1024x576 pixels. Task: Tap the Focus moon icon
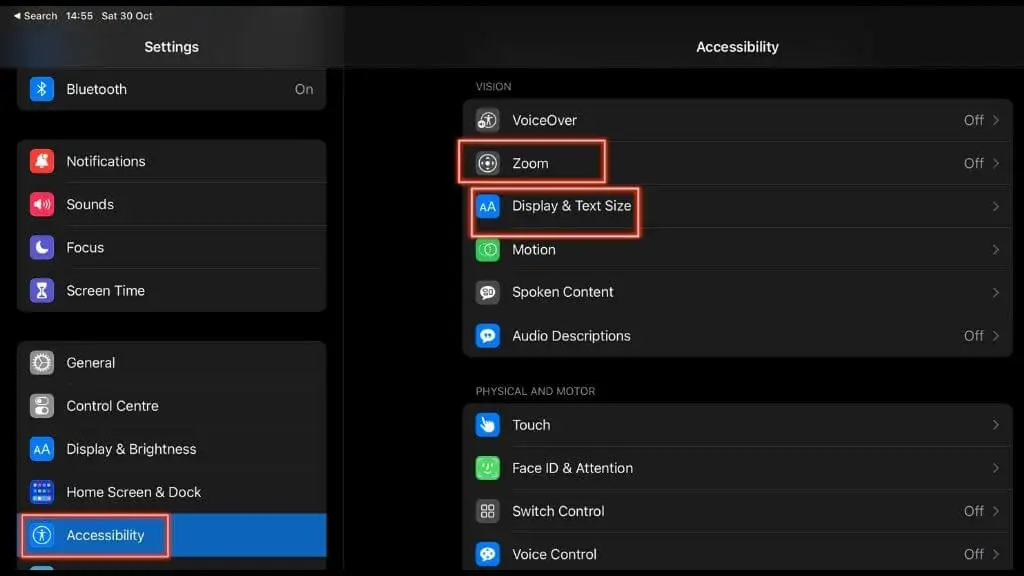(x=42, y=248)
